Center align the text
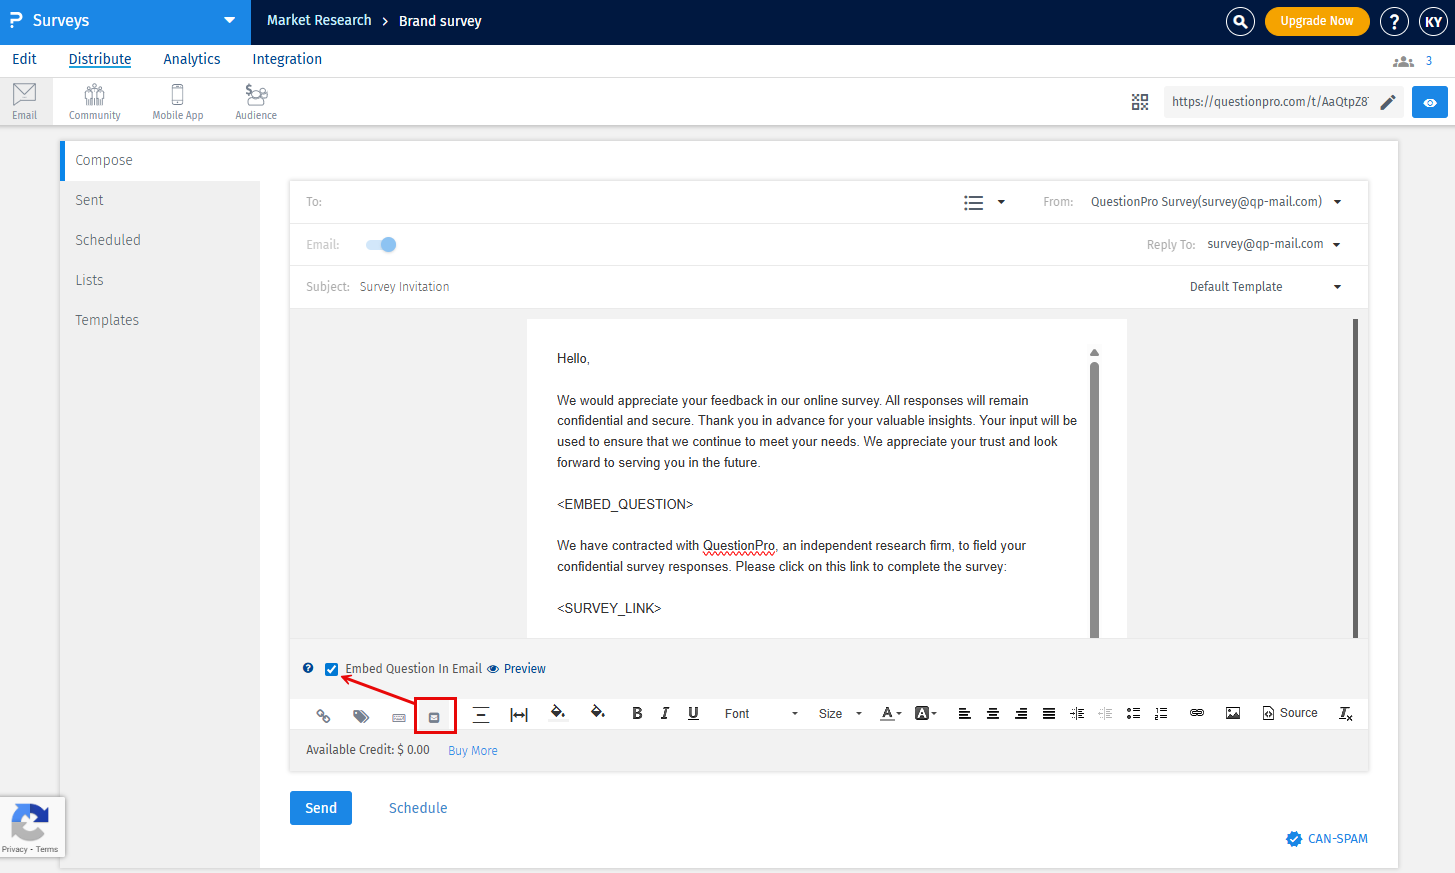Image resolution: width=1455 pixels, height=873 pixels. tap(993, 713)
